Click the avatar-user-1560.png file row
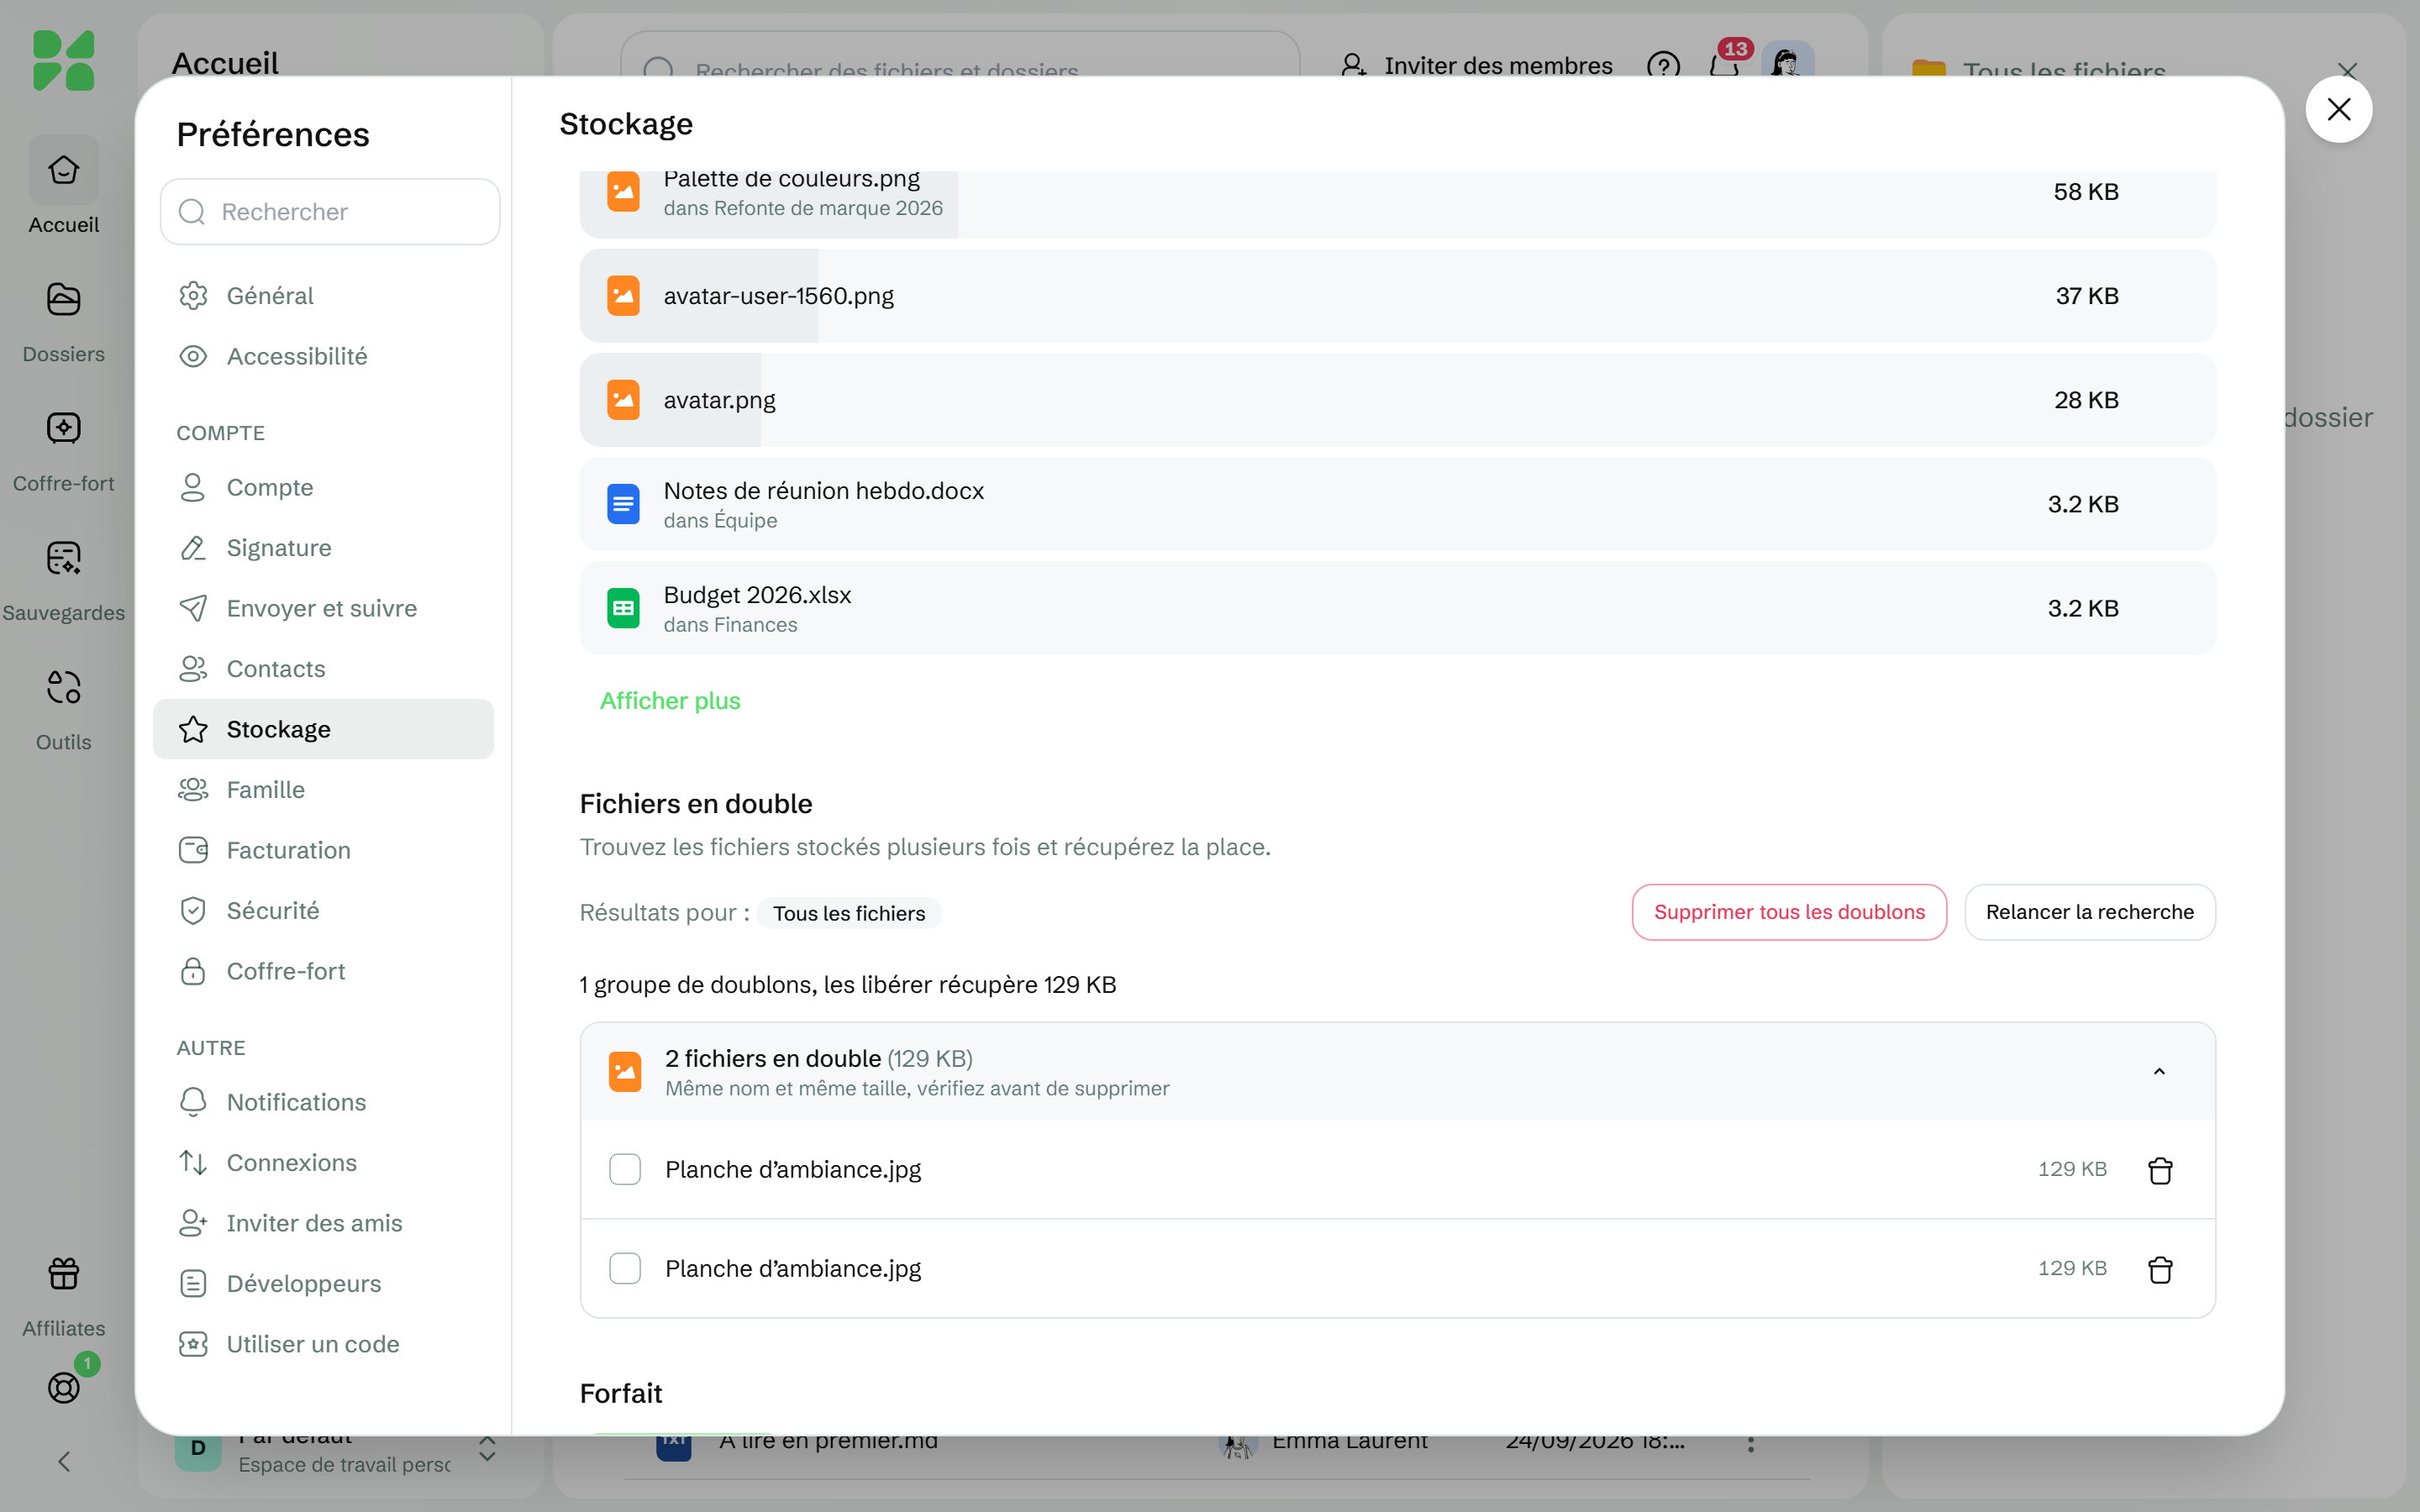The width and height of the screenshot is (2420, 1512). tap(1397, 296)
